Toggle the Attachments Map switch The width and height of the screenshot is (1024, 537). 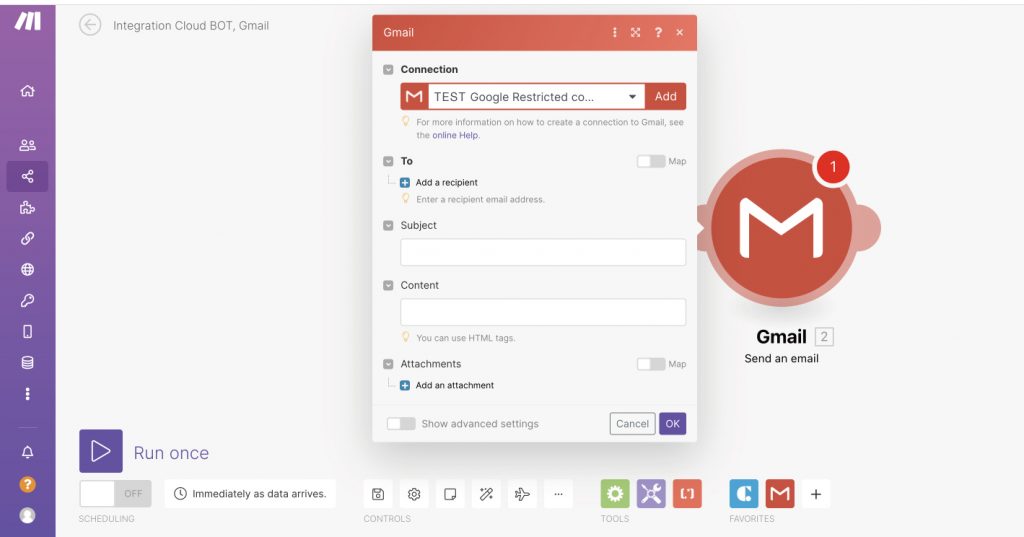coord(651,364)
